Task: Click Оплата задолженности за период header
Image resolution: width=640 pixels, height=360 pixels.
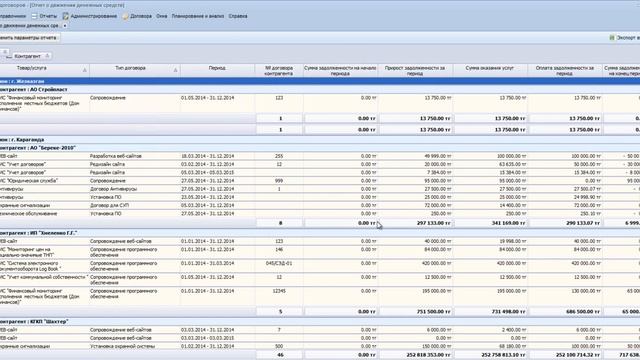Action: [564, 71]
